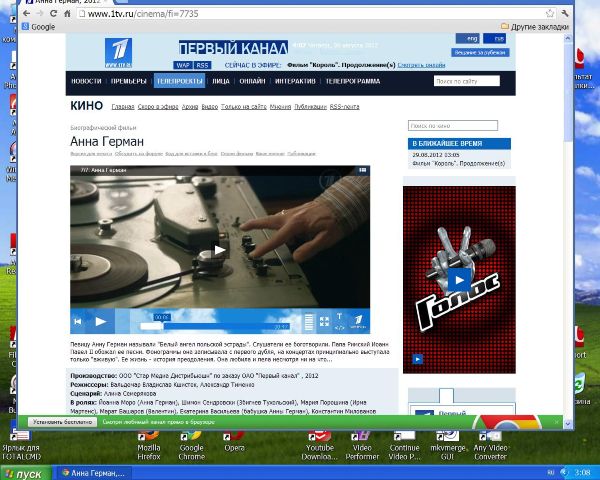The height and width of the screenshot is (480, 600).
Task: Open the browser home page icon
Action: pos(67,14)
